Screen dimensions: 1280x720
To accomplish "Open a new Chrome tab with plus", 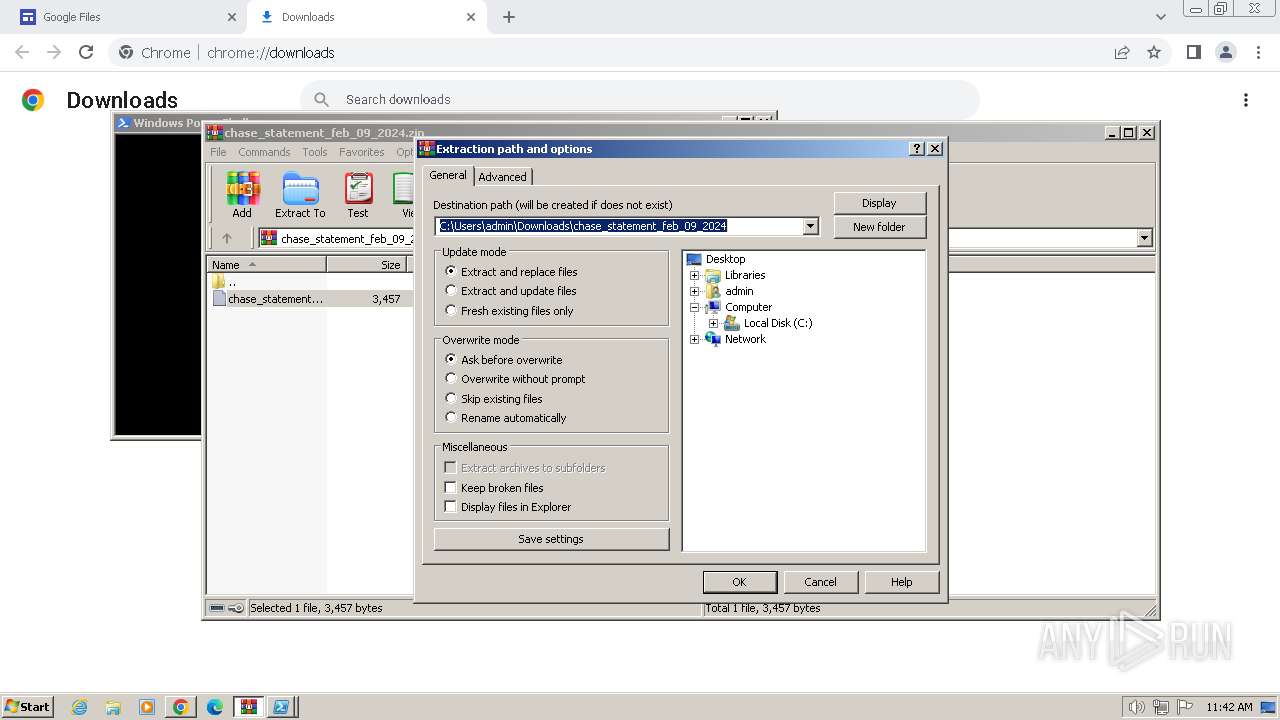I will point(509,17).
